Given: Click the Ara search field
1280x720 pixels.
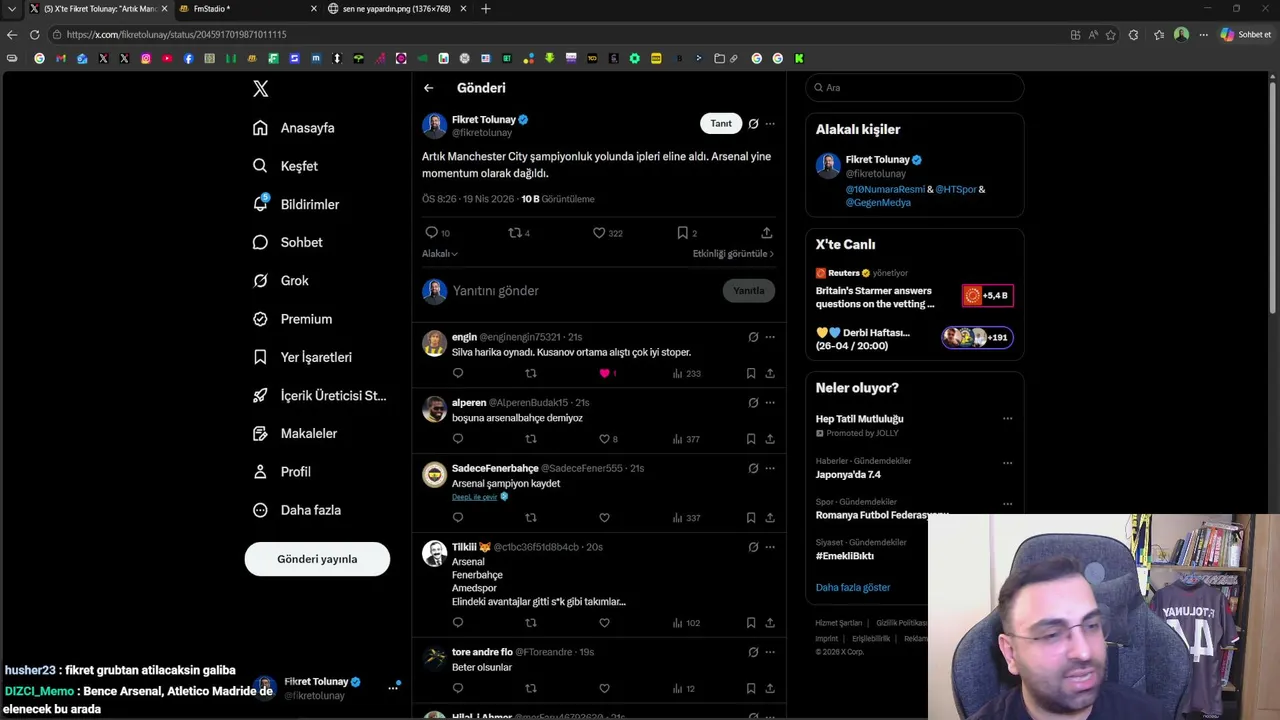Looking at the screenshot, I should [915, 88].
